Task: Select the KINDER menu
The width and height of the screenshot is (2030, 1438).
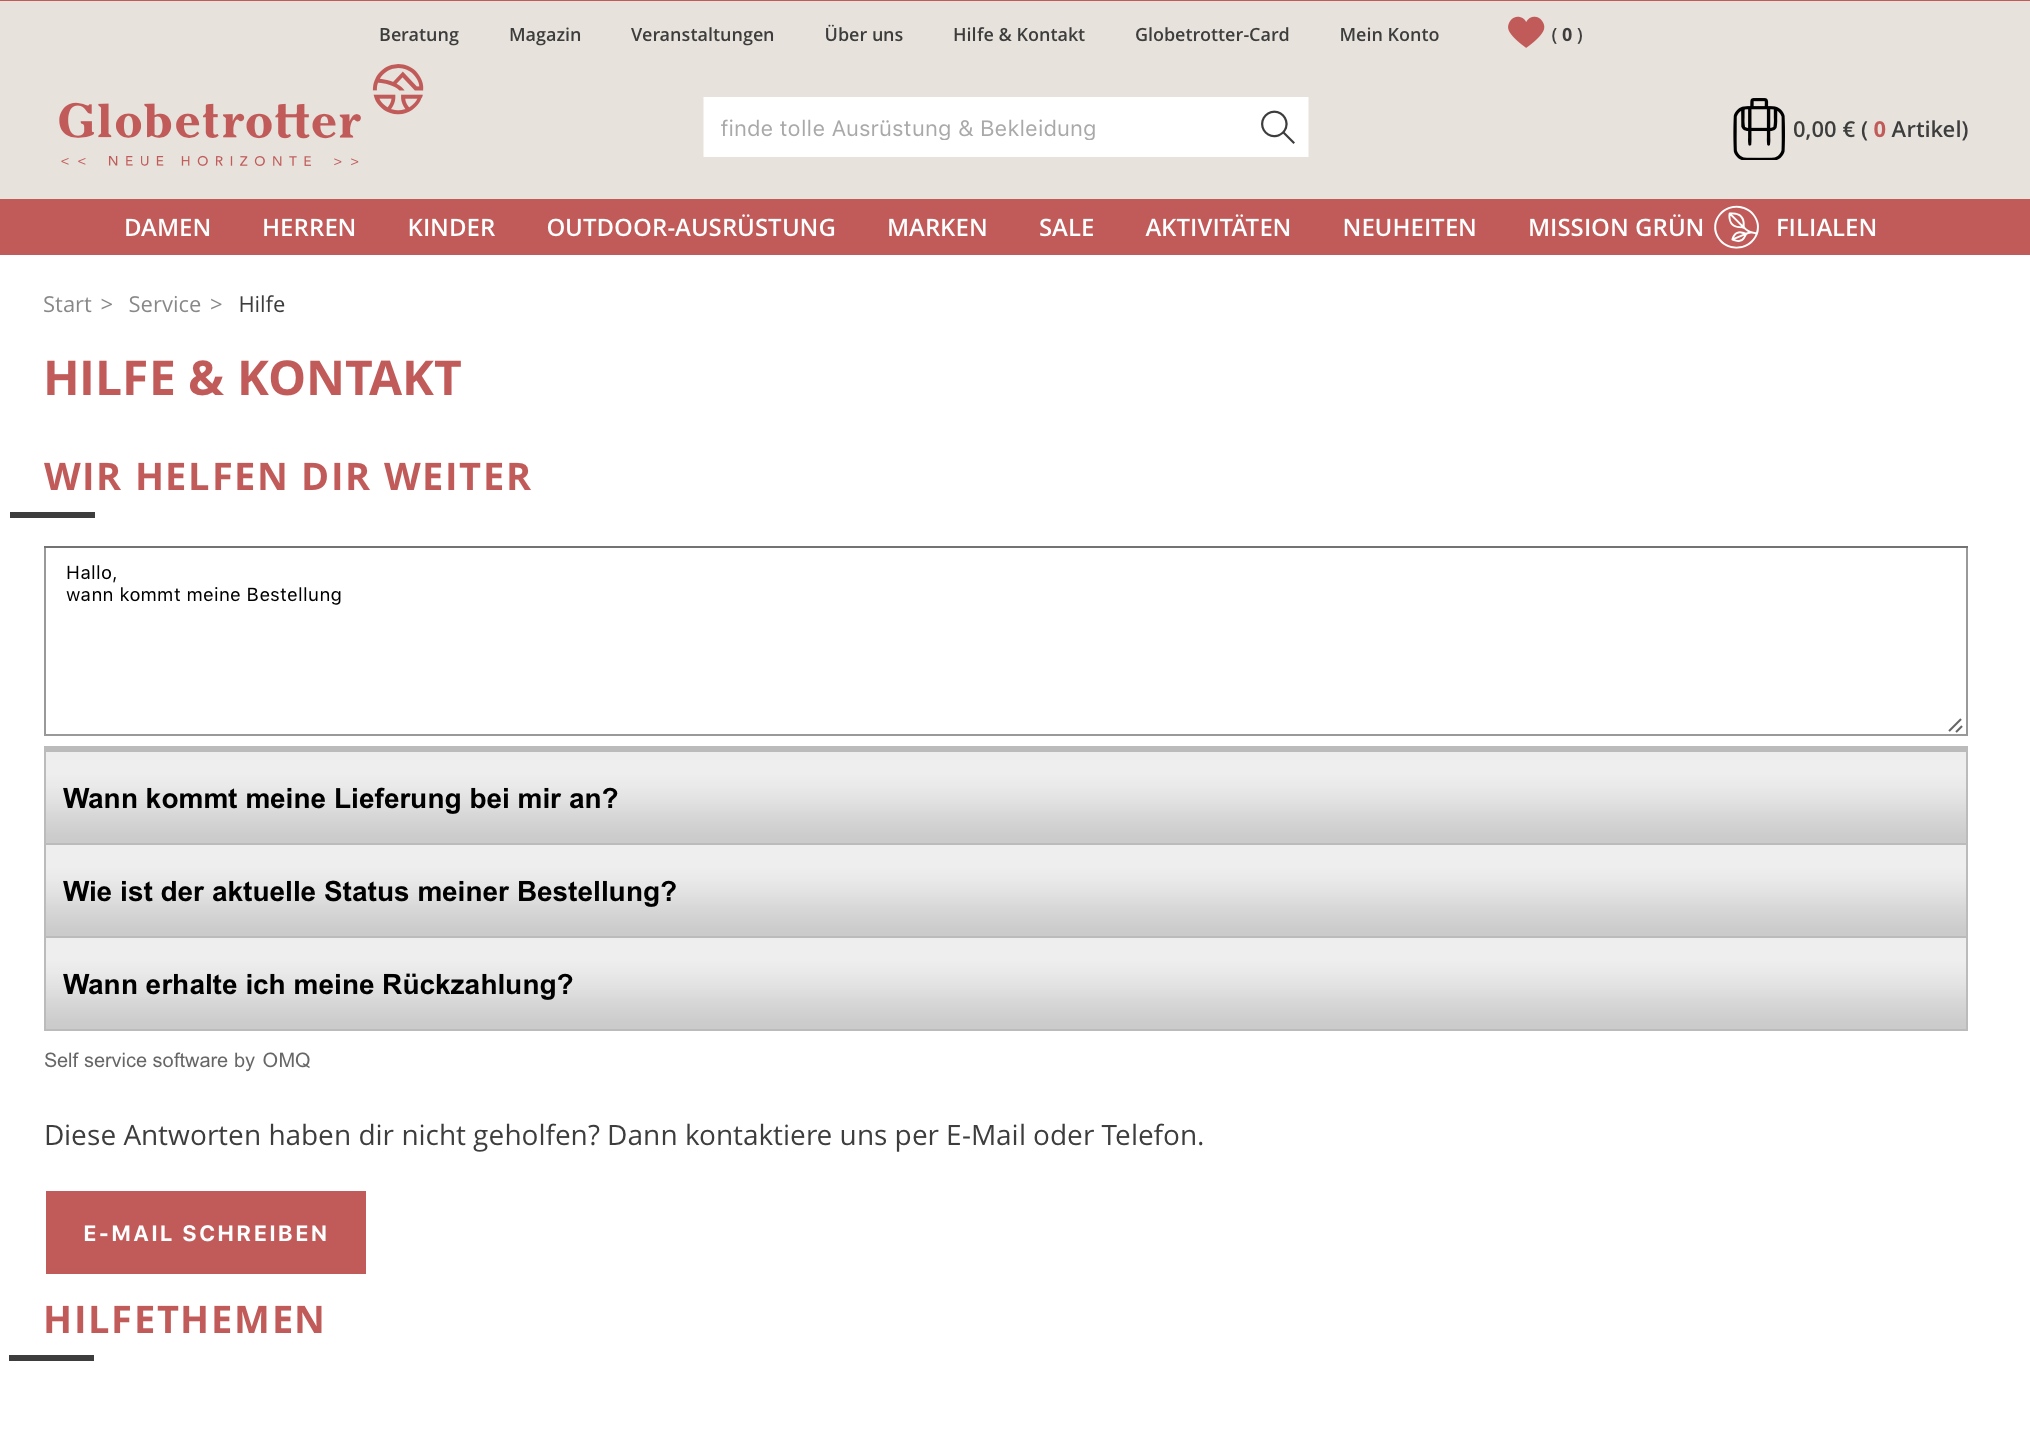Action: 451,227
